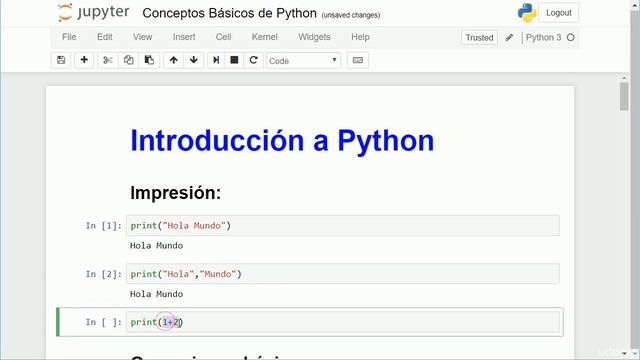Image resolution: width=640 pixels, height=360 pixels.
Task: Click the empty In [ ]: prompt
Action: [103, 322]
